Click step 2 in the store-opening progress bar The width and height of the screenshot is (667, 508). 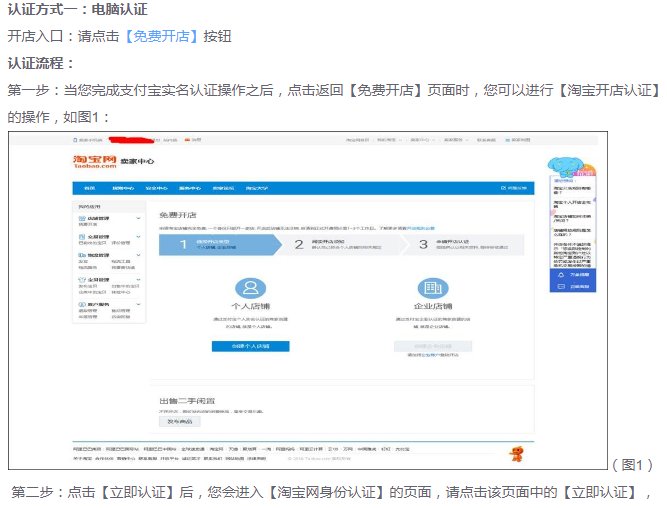(x=342, y=244)
